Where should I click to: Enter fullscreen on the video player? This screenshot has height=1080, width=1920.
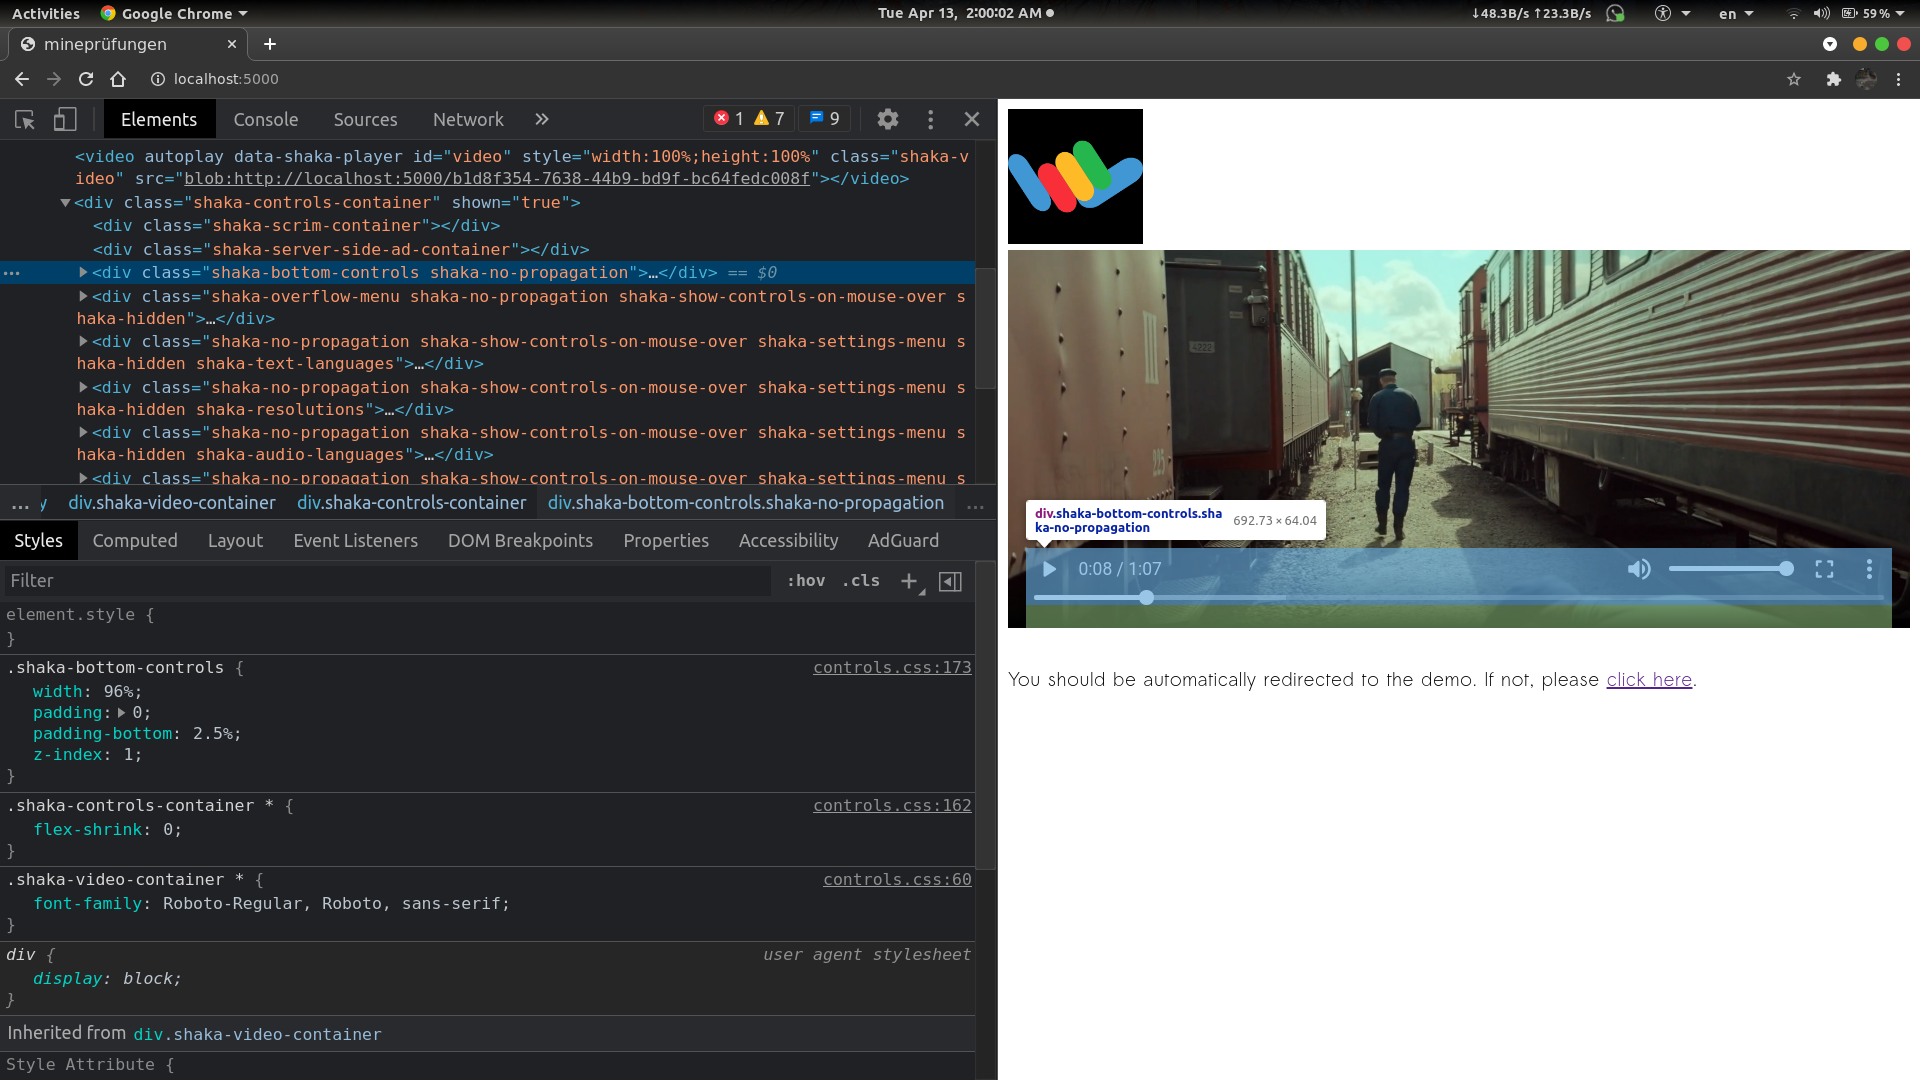pos(1824,569)
